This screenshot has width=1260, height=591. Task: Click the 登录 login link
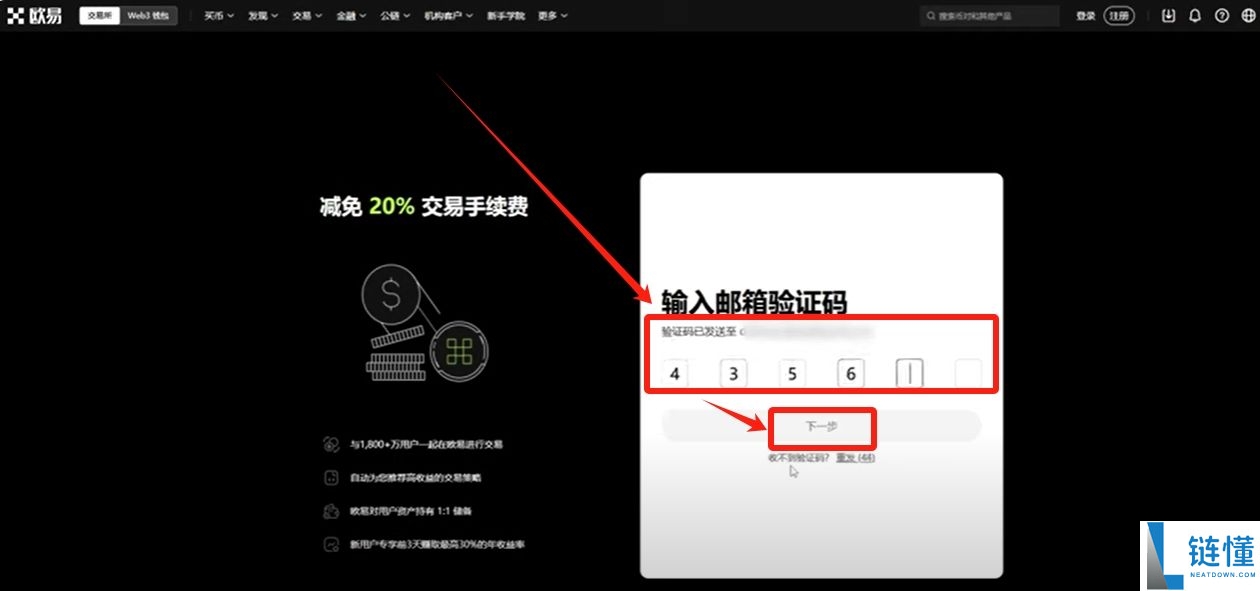pyautogui.click(x=1086, y=16)
